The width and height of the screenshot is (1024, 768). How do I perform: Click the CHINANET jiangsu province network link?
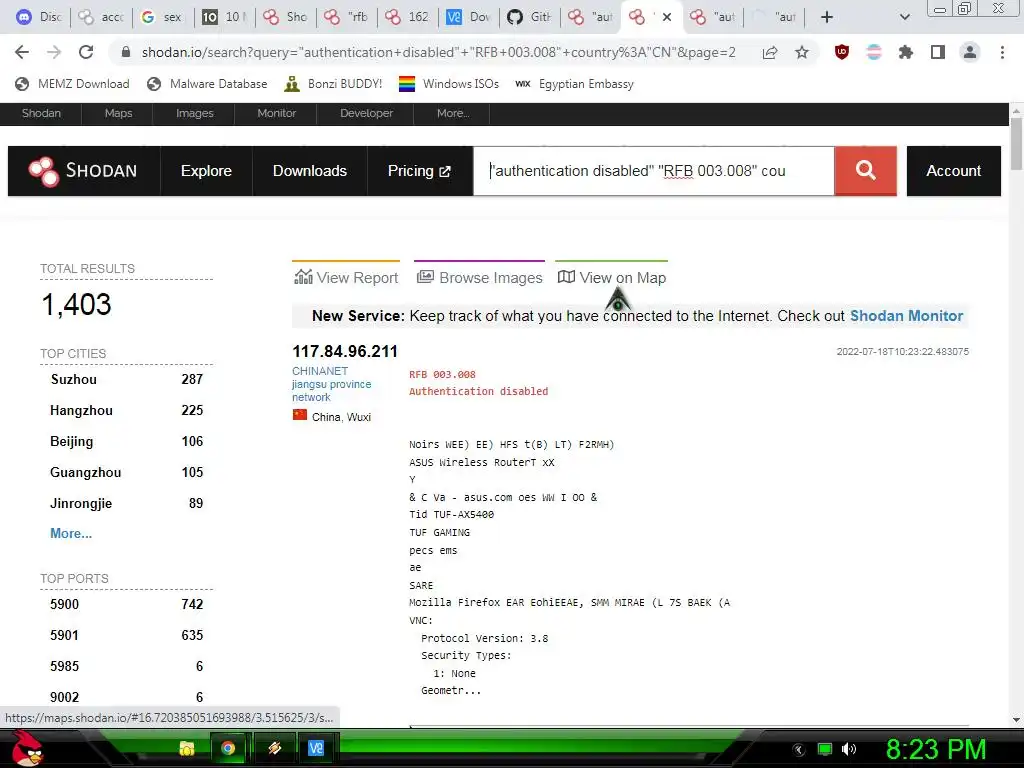(x=331, y=384)
